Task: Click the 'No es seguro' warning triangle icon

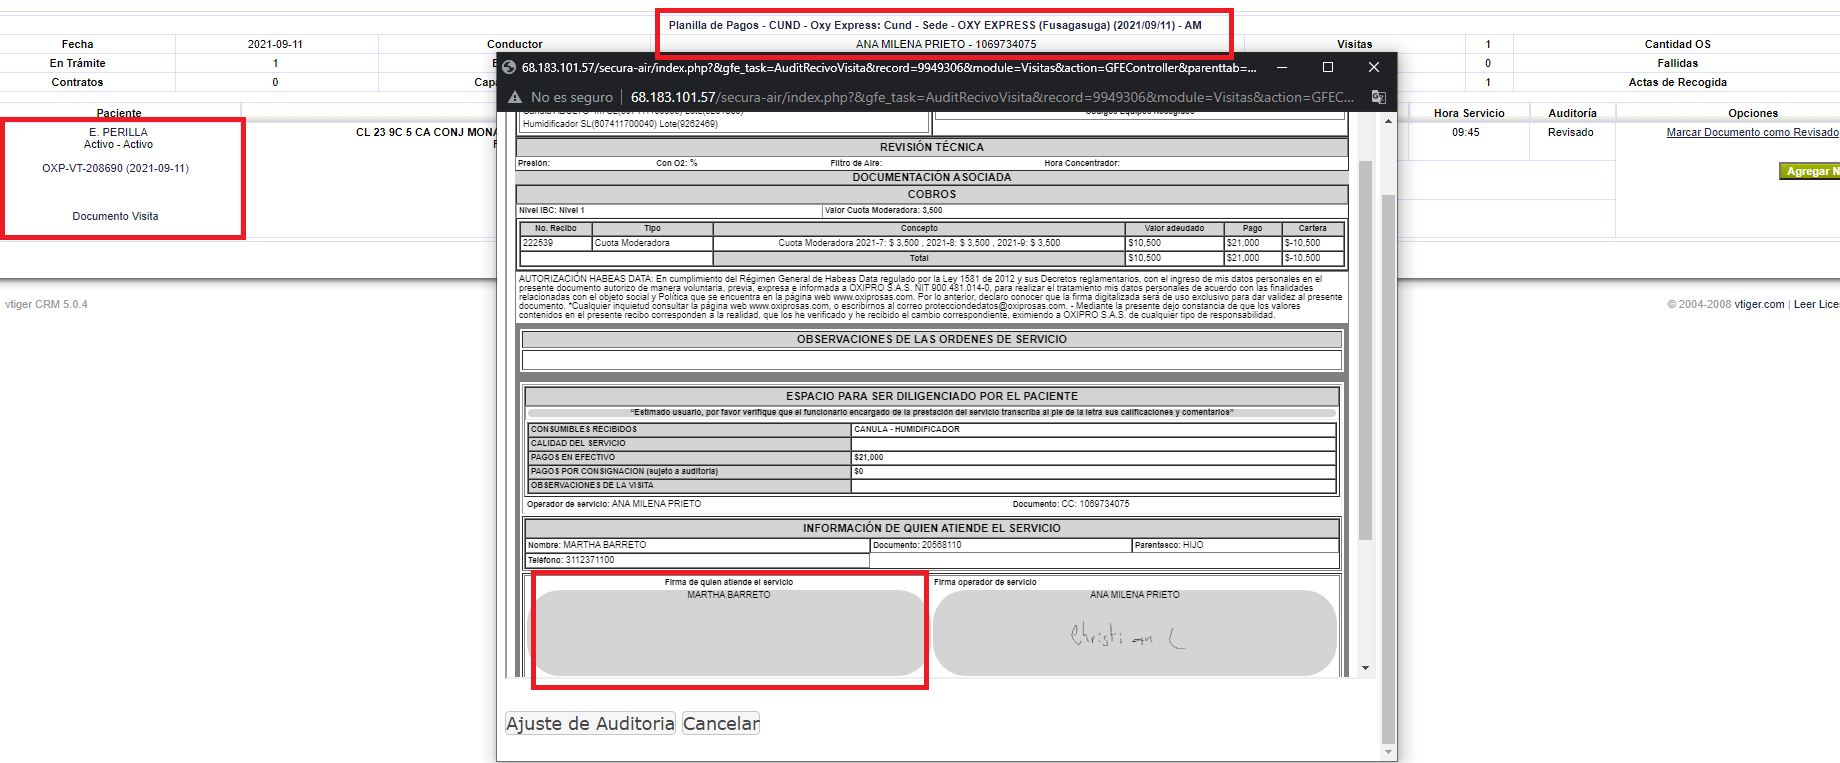Action: click(x=515, y=97)
